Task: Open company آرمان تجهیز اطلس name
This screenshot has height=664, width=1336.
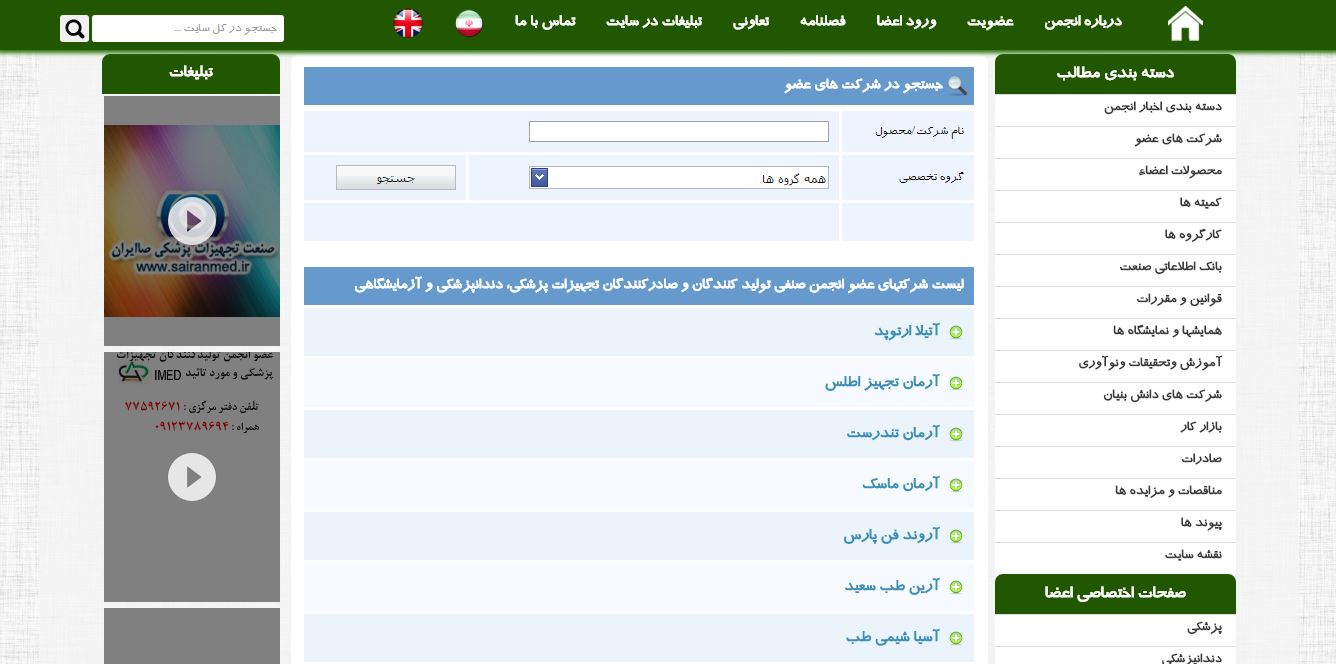Action: coord(882,382)
